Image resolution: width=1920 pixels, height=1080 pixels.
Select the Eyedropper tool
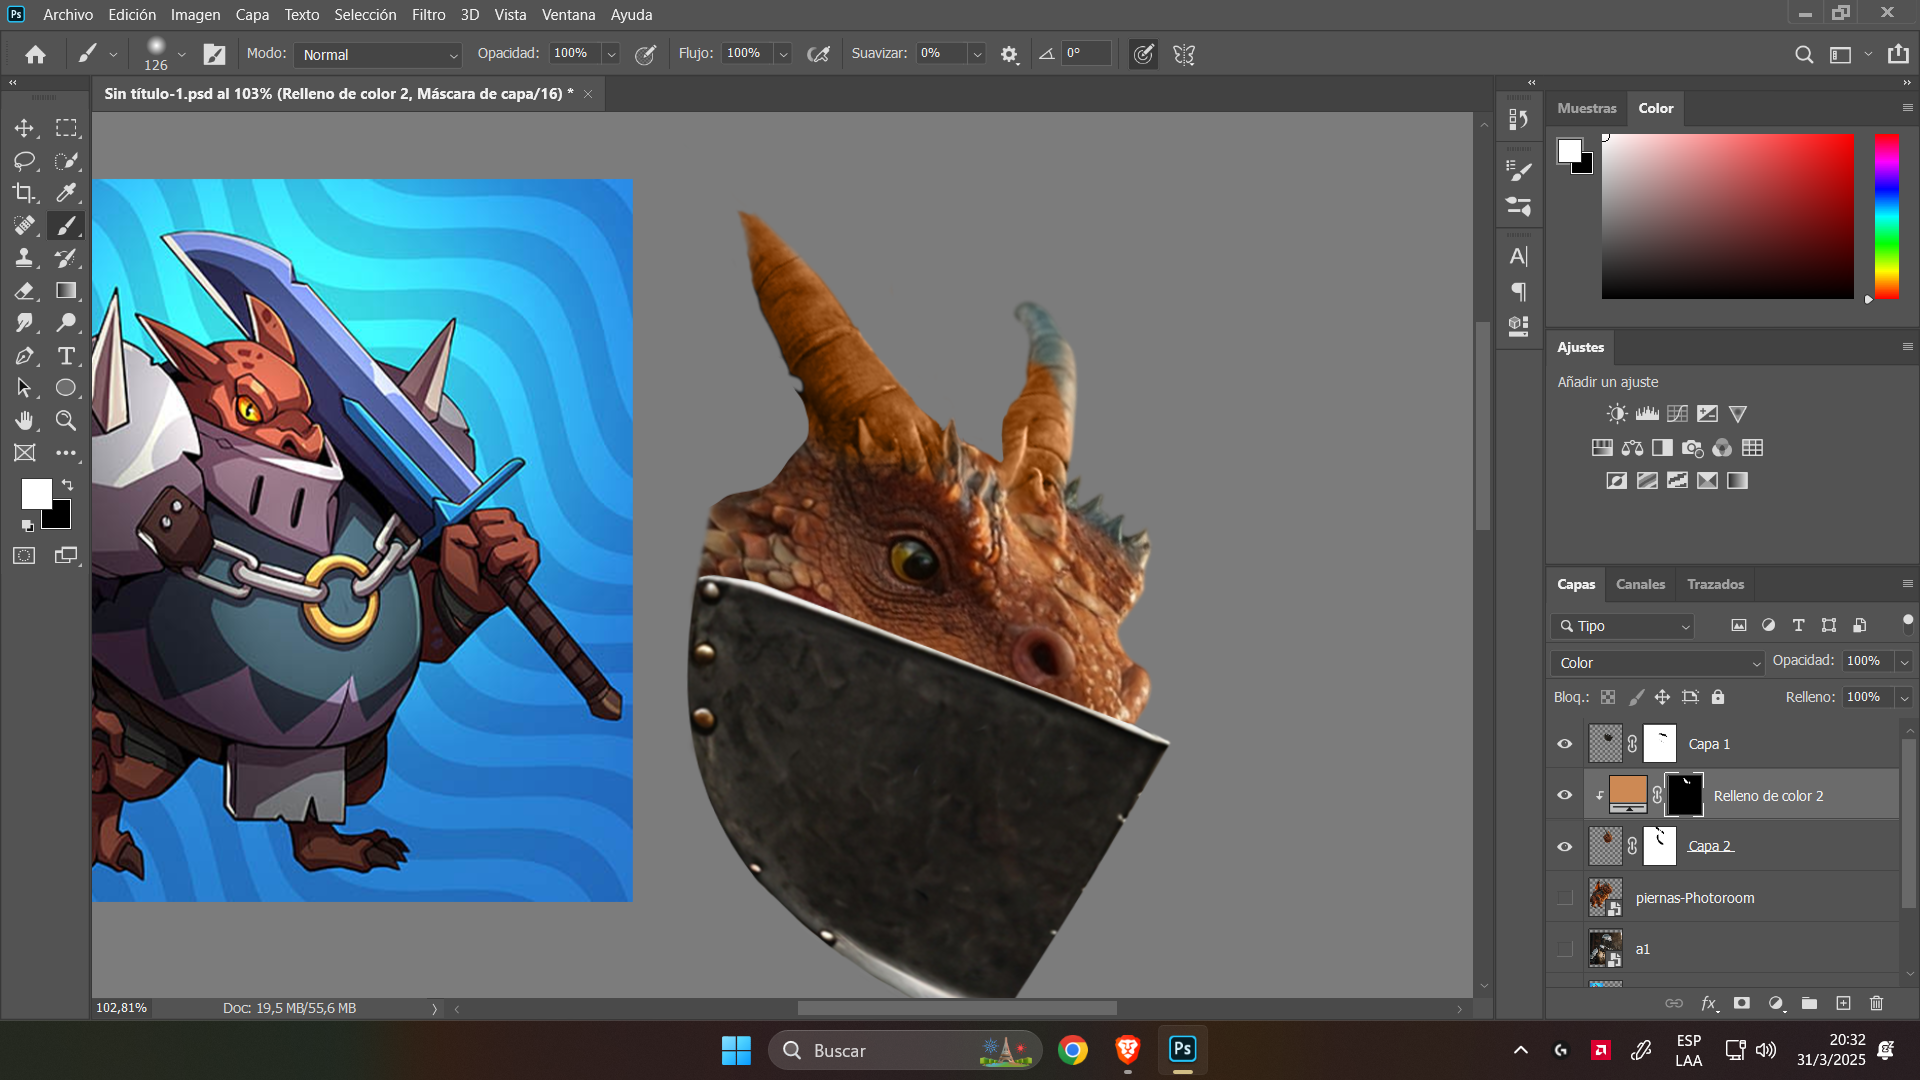(66, 193)
